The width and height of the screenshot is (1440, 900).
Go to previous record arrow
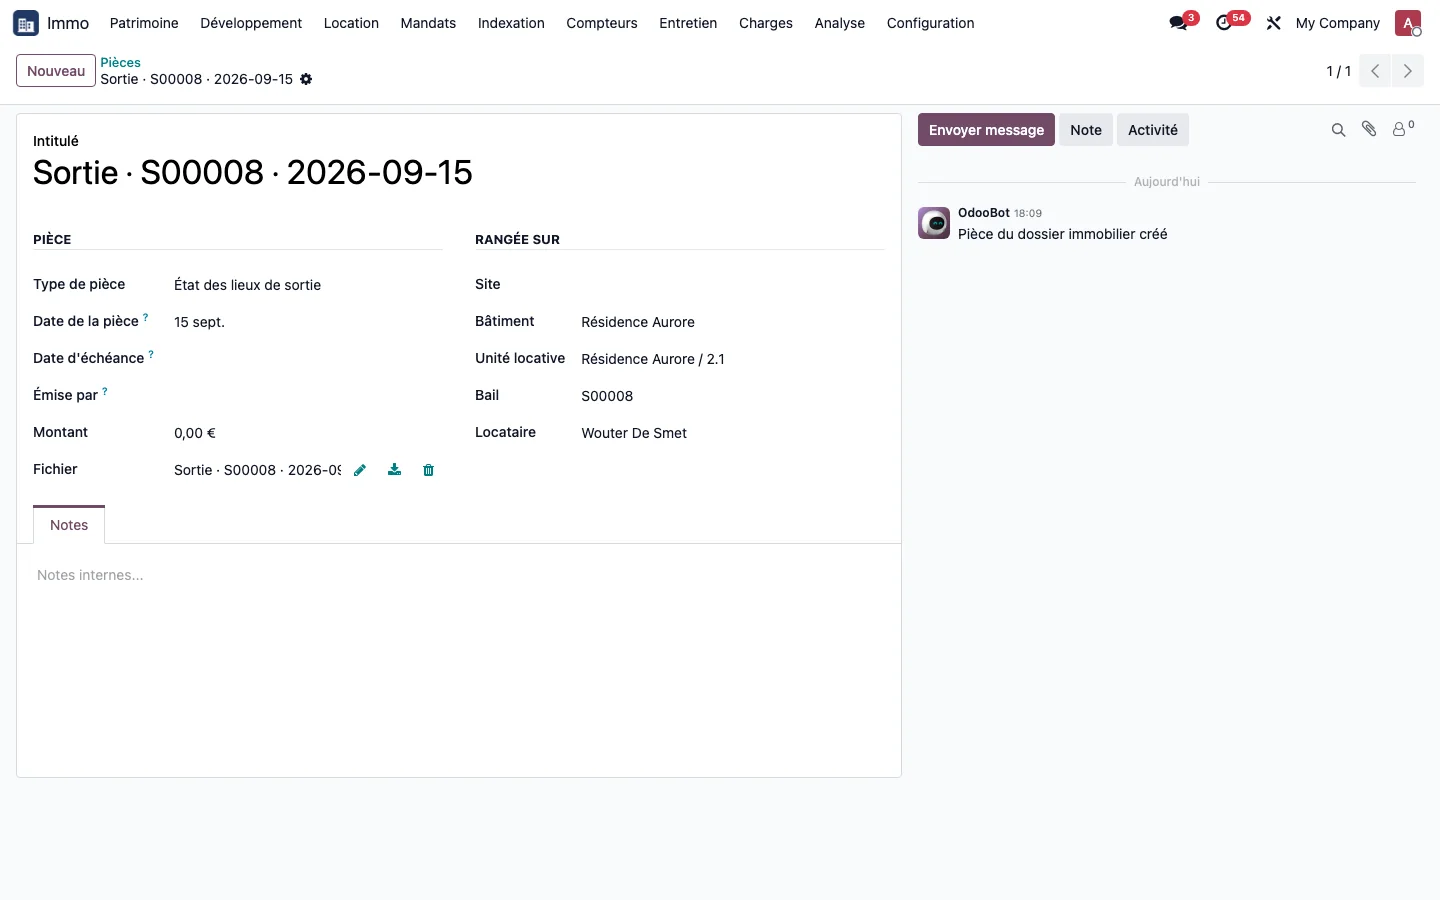pyautogui.click(x=1375, y=71)
